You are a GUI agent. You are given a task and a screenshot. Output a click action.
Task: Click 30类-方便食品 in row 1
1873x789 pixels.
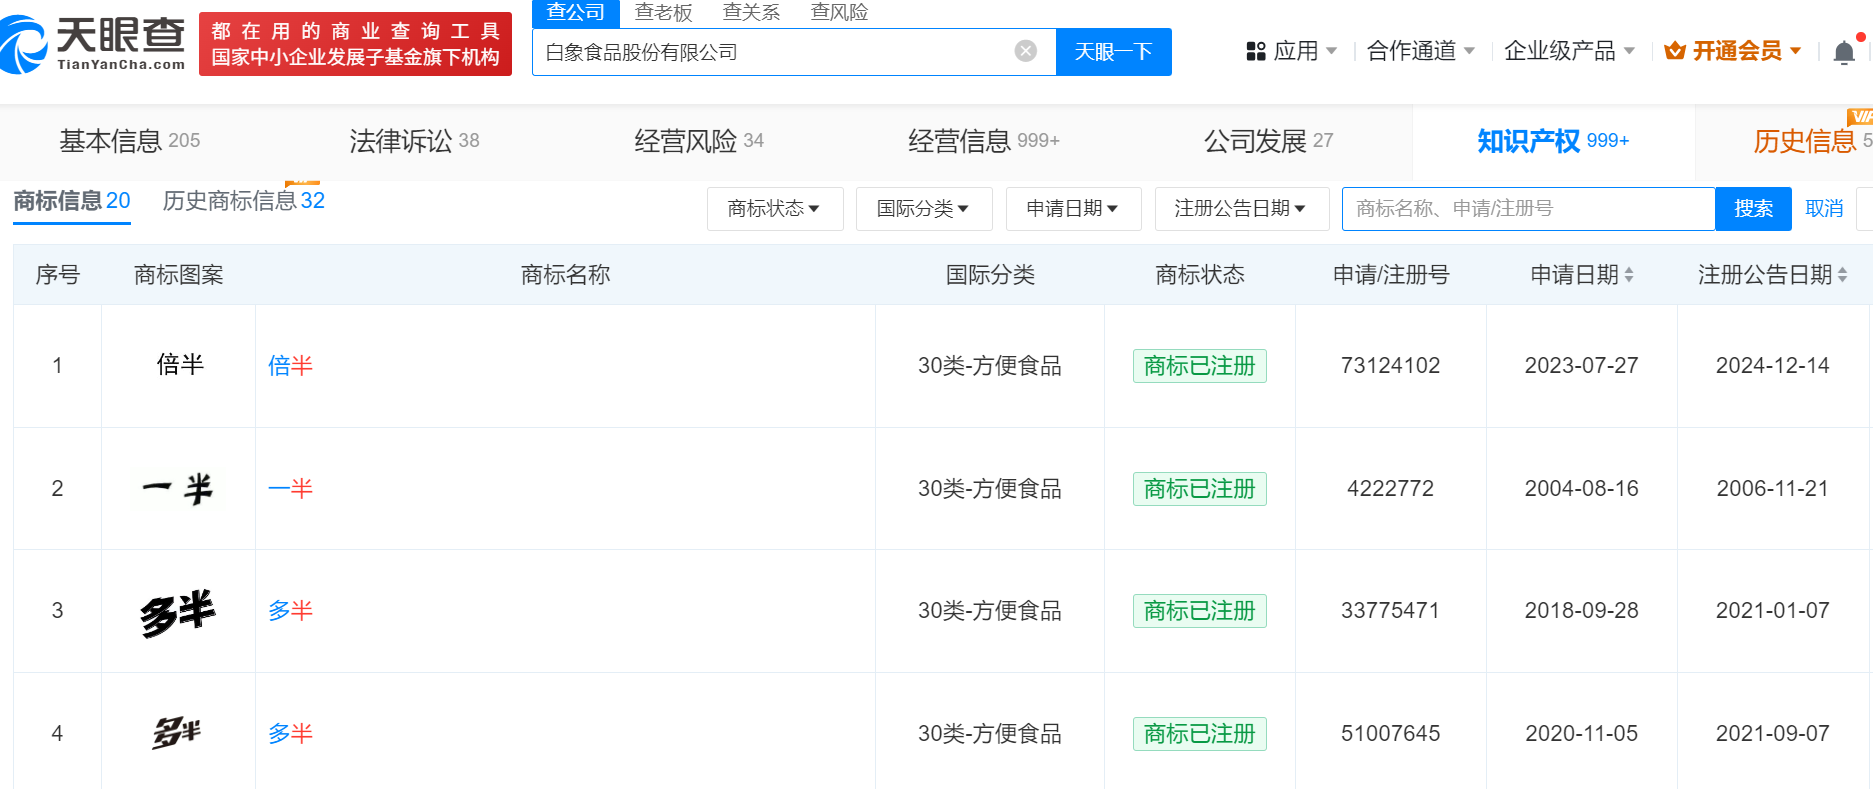990,366
